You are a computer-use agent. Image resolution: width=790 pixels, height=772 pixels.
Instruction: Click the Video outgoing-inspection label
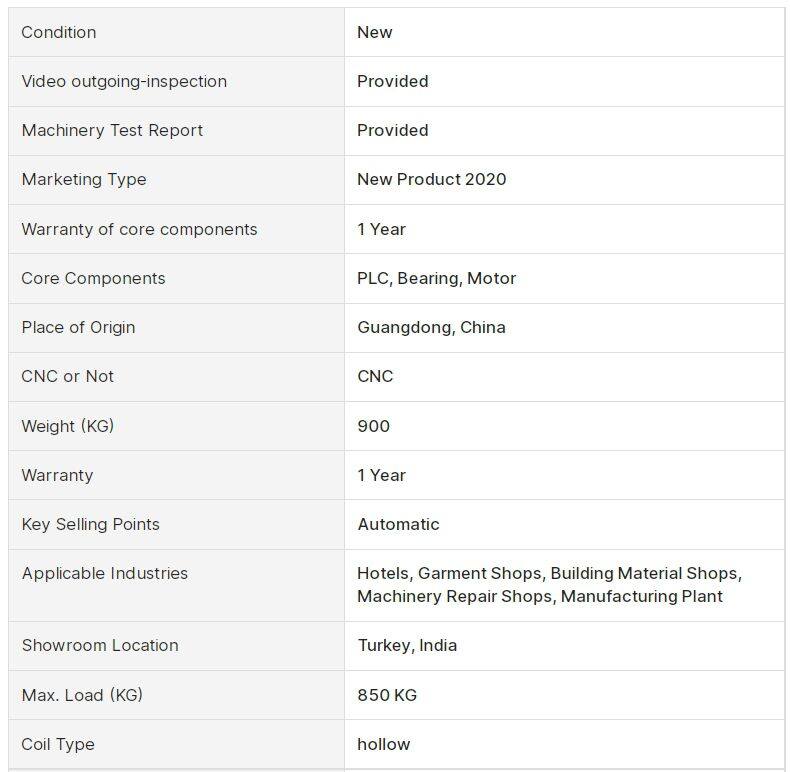tap(124, 81)
